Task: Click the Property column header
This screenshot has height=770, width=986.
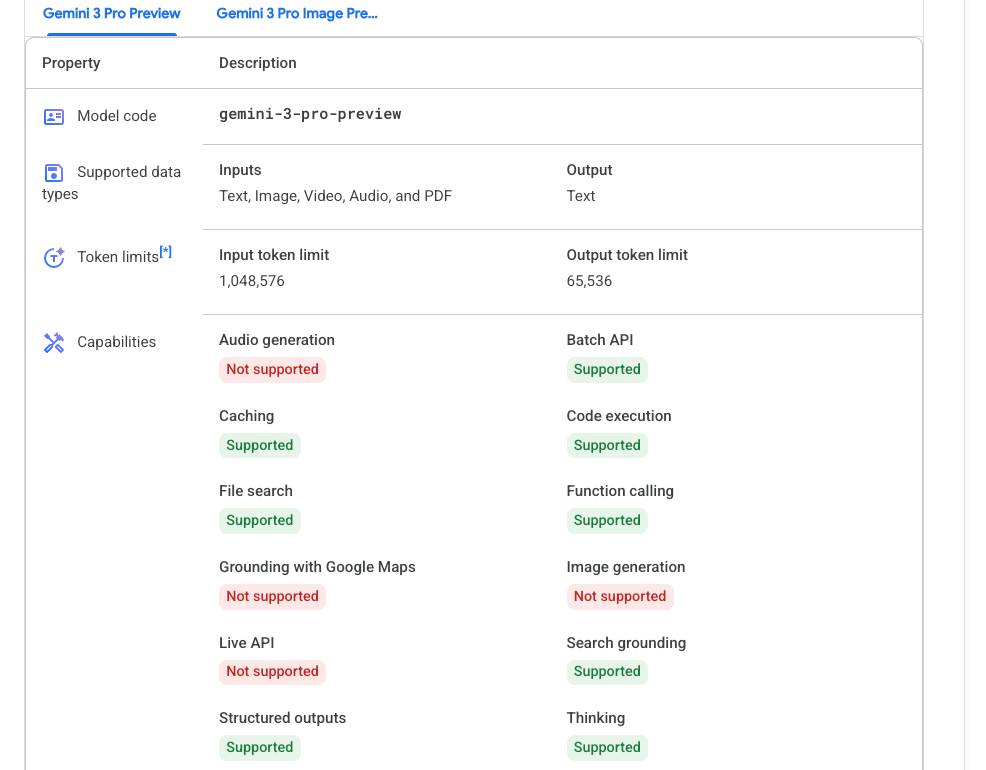Action: pyautogui.click(x=71, y=63)
